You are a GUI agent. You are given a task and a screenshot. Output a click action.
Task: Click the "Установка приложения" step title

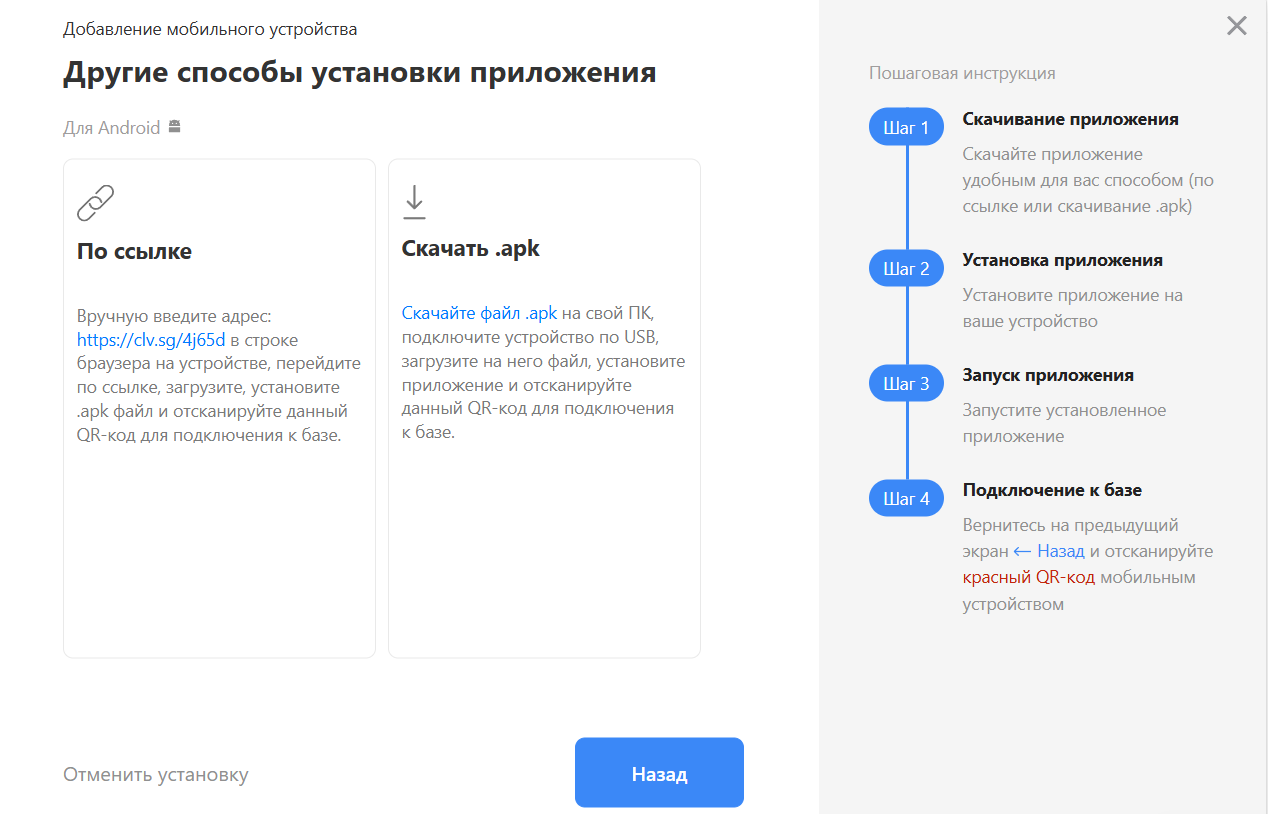tap(1063, 260)
